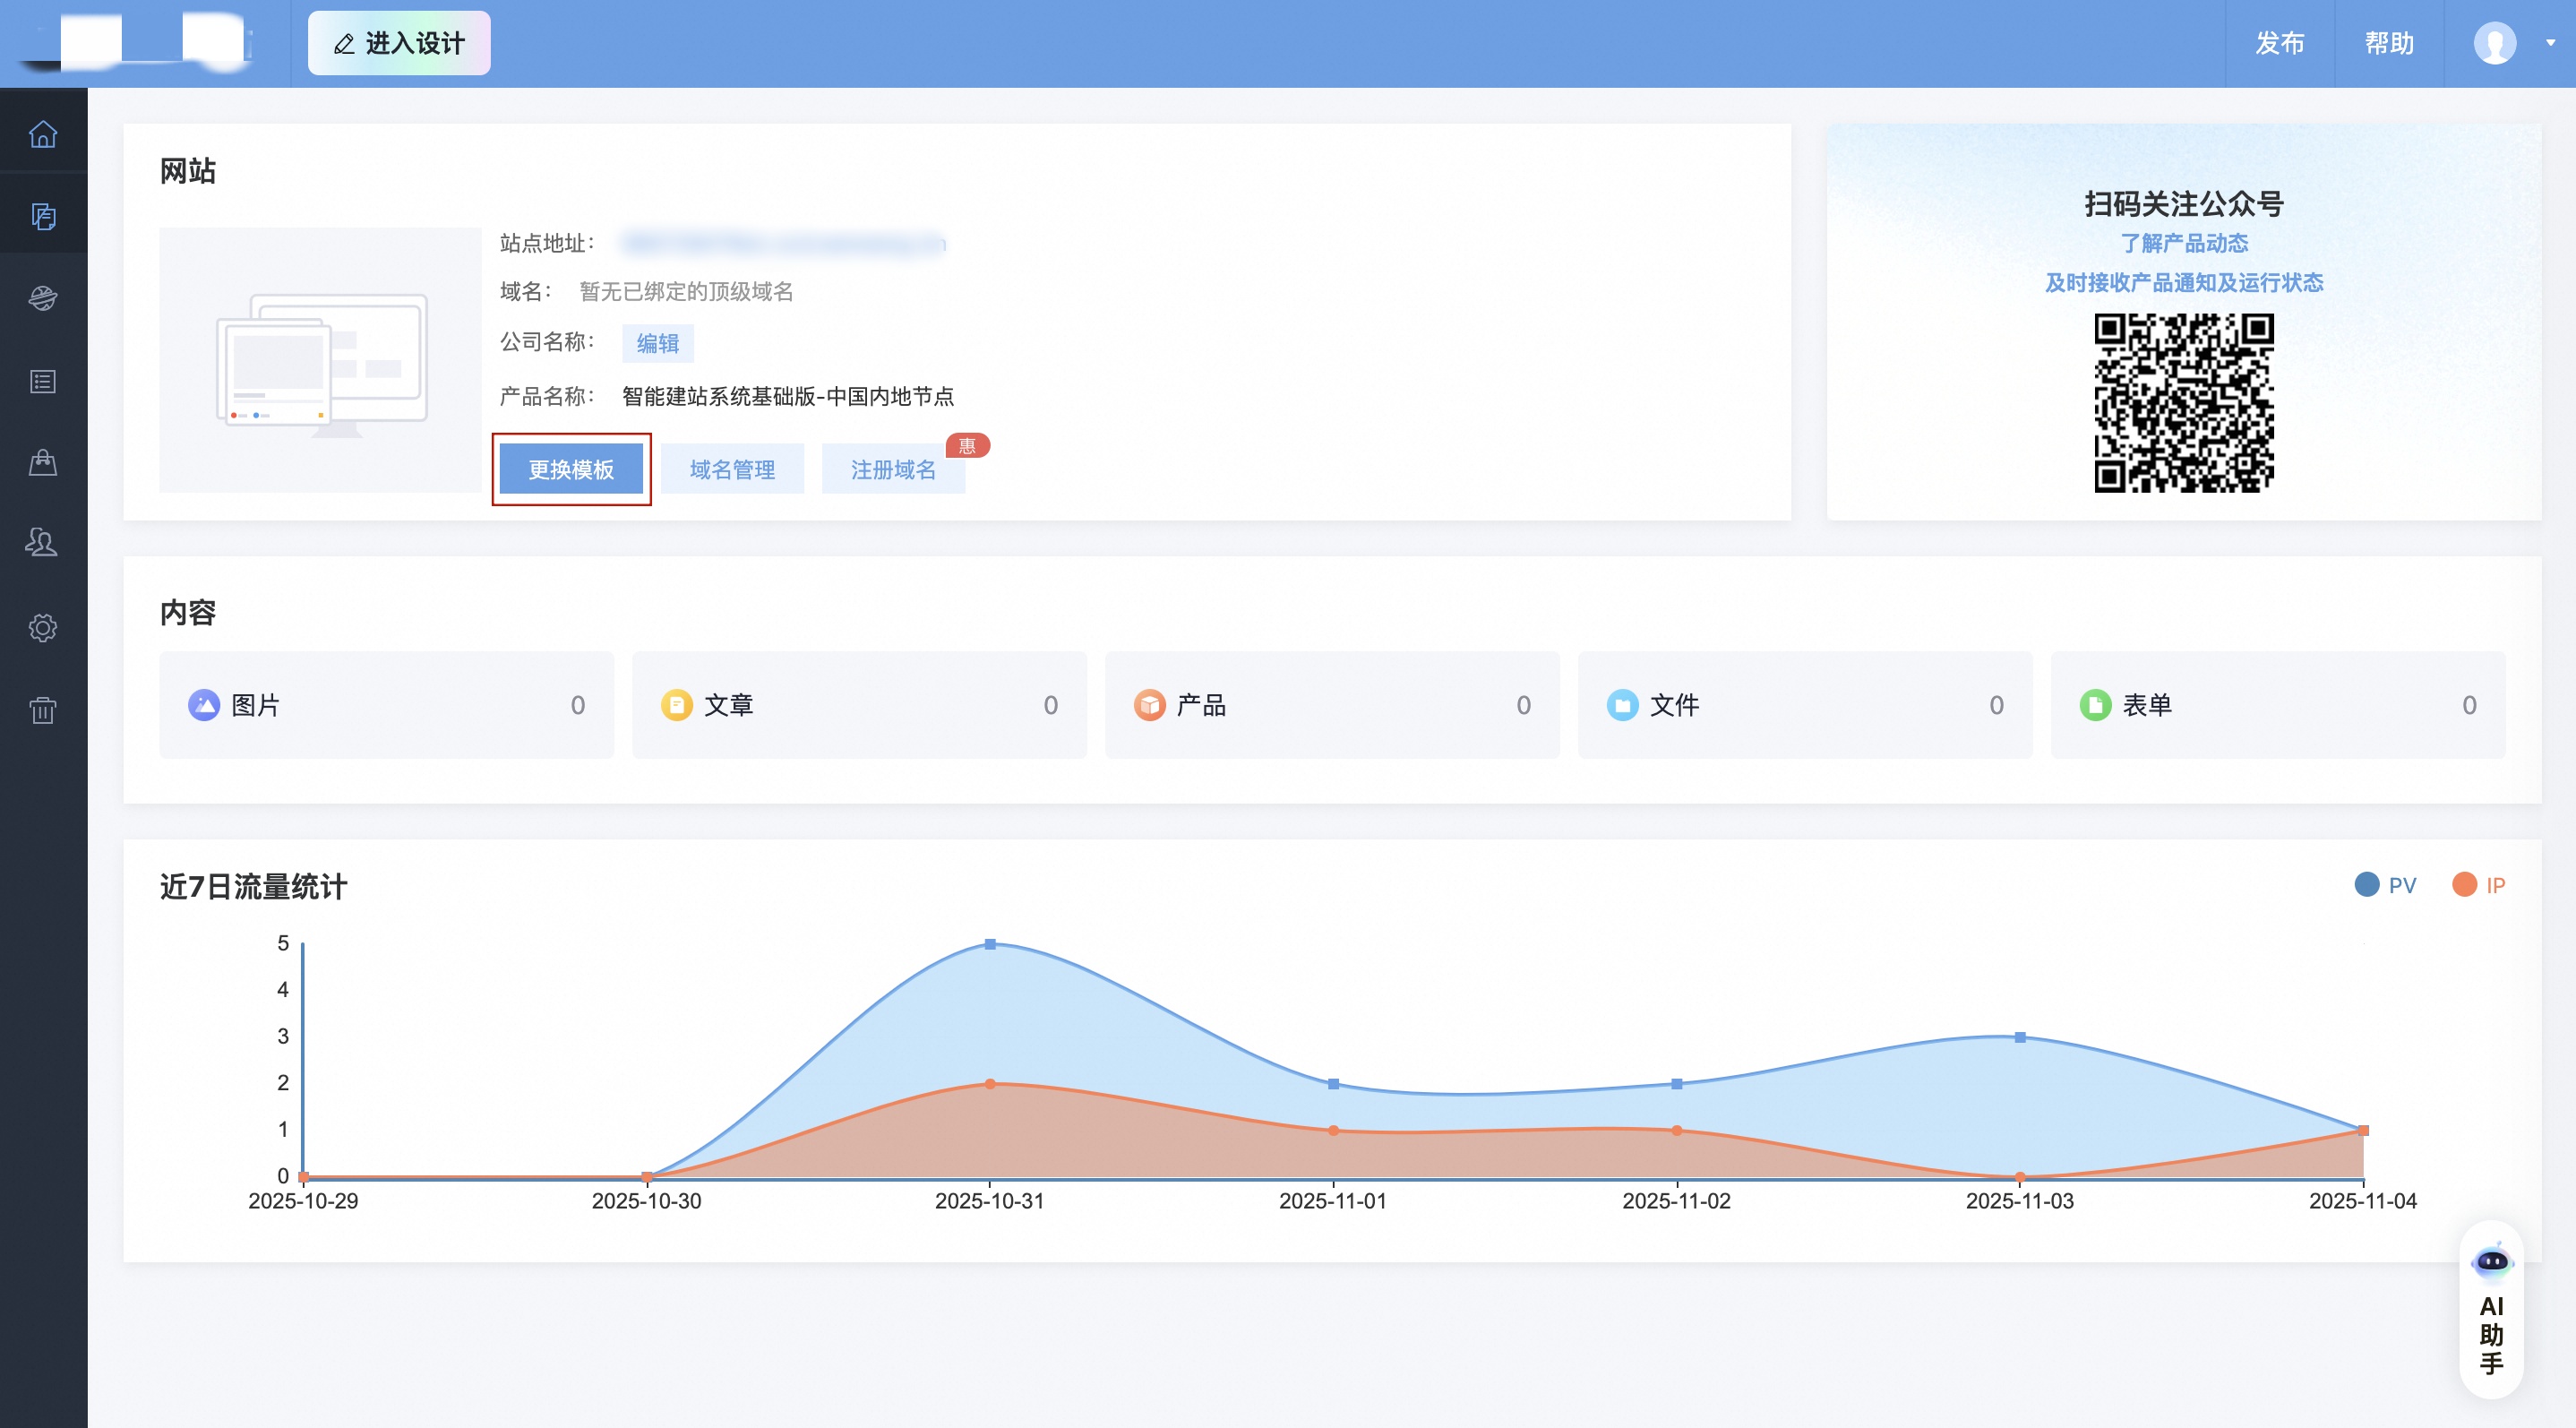Viewport: 2576px width, 1428px height.
Task: Click the 进入设计 button
Action: coord(399,43)
